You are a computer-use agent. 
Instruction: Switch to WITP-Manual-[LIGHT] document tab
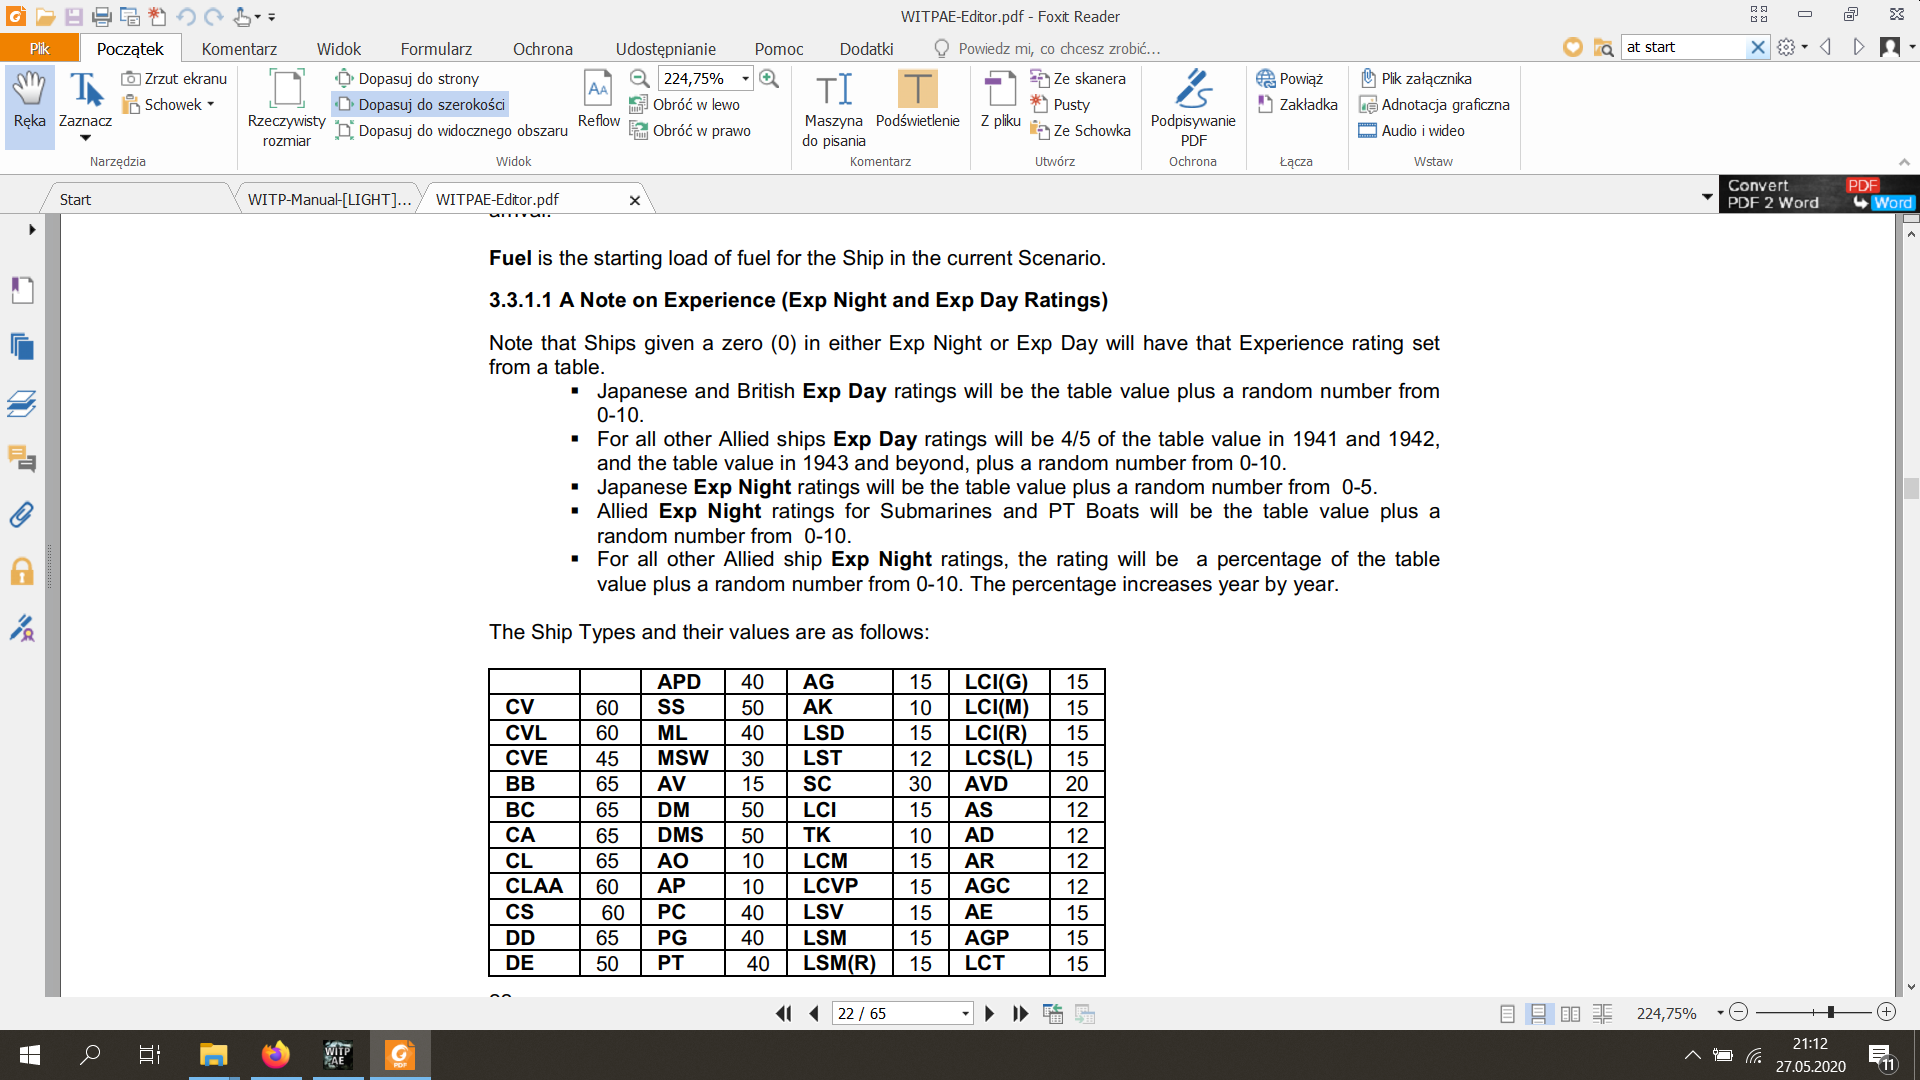(329, 199)
